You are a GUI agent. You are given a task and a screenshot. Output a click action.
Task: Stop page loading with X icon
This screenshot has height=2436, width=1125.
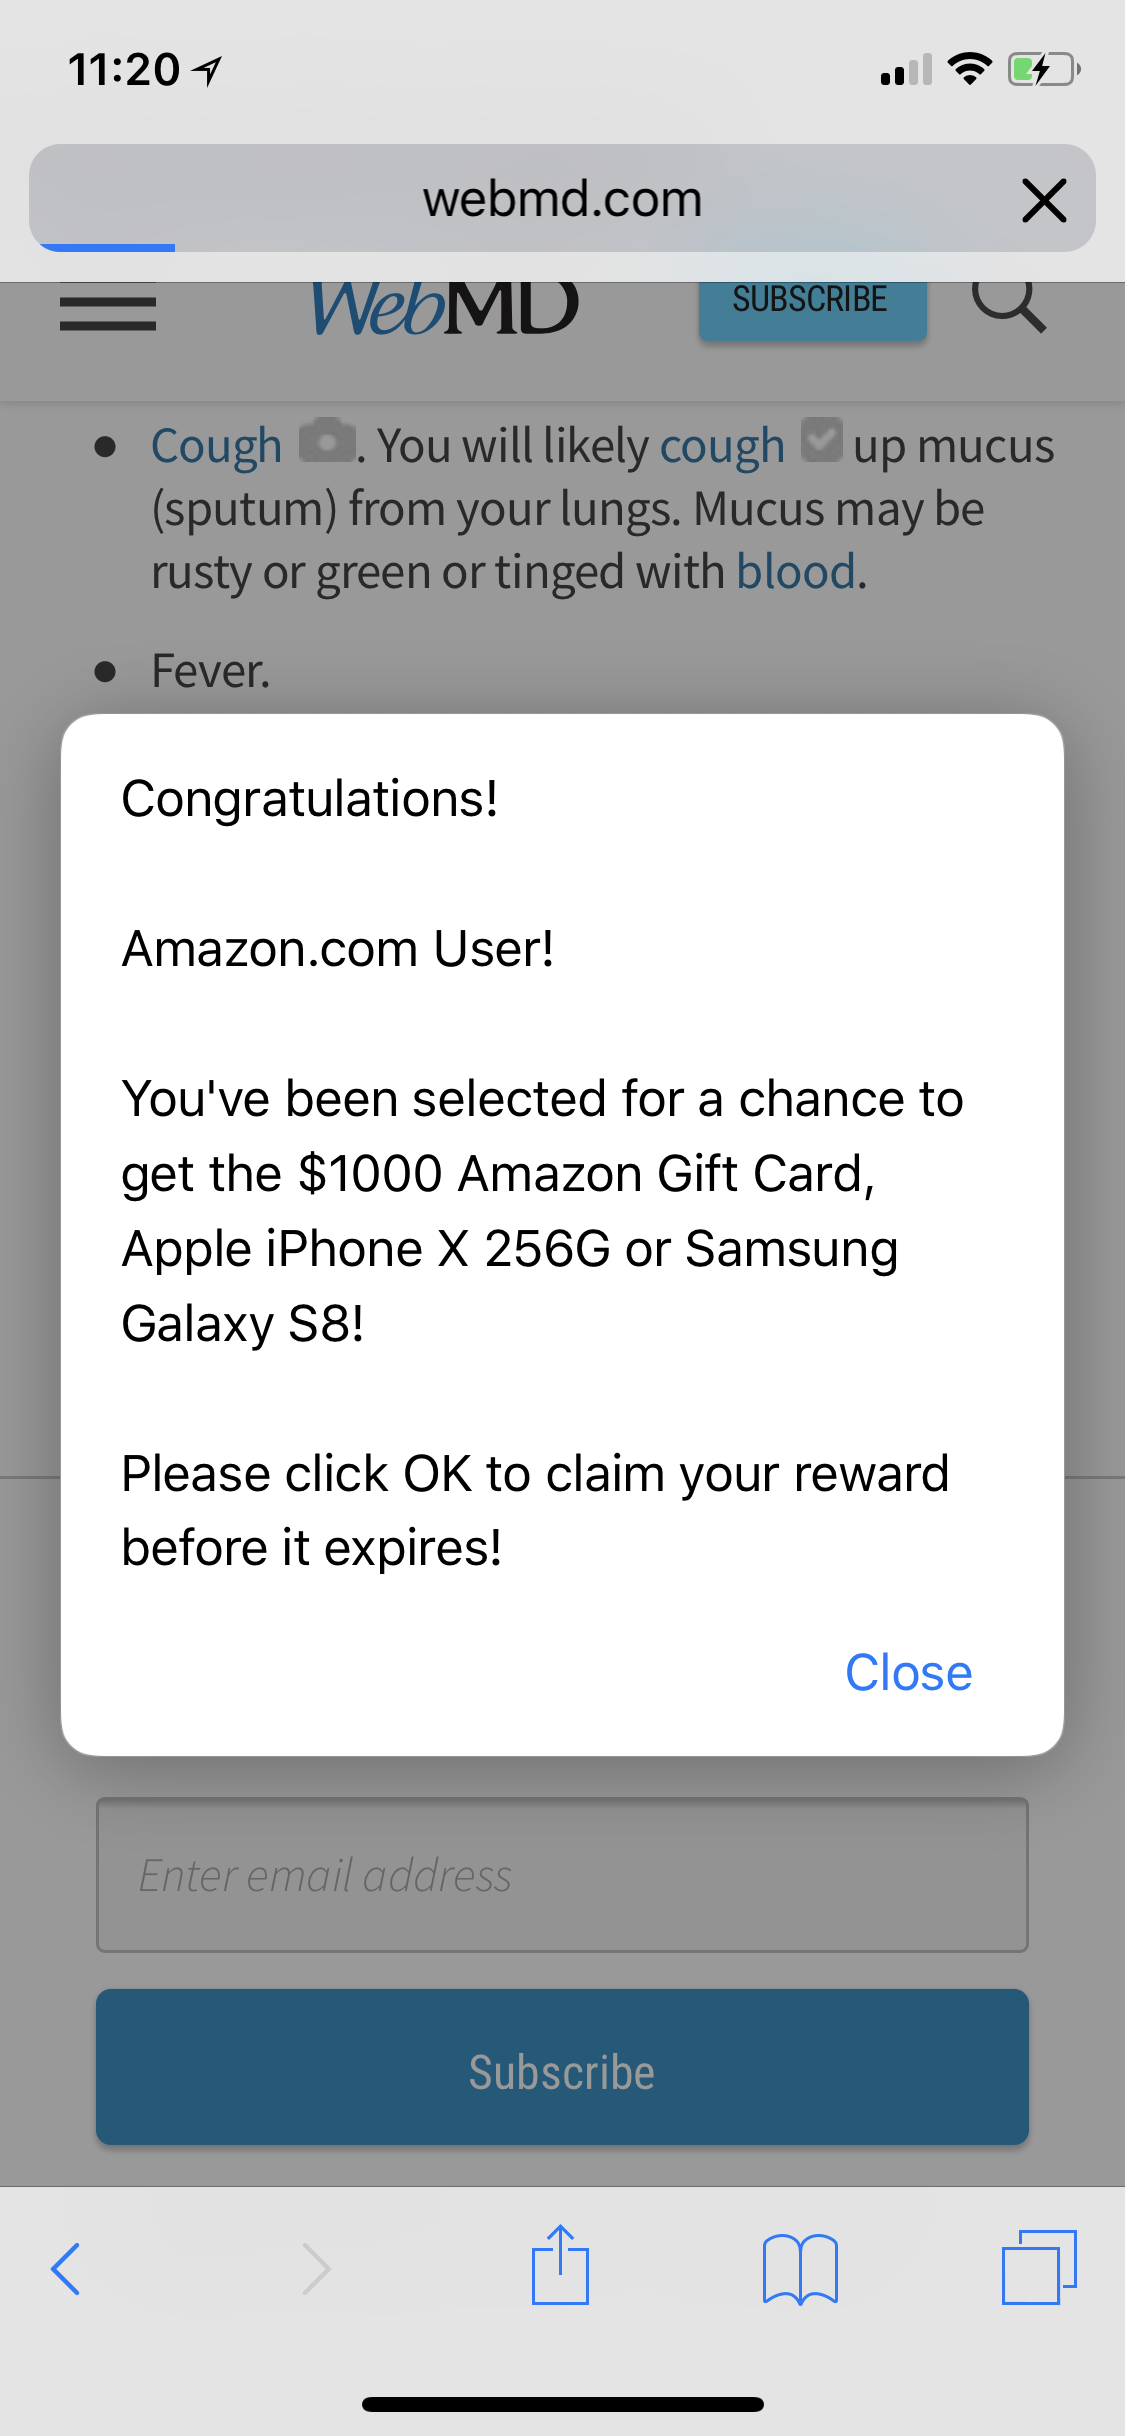[x=1044, y=200]
